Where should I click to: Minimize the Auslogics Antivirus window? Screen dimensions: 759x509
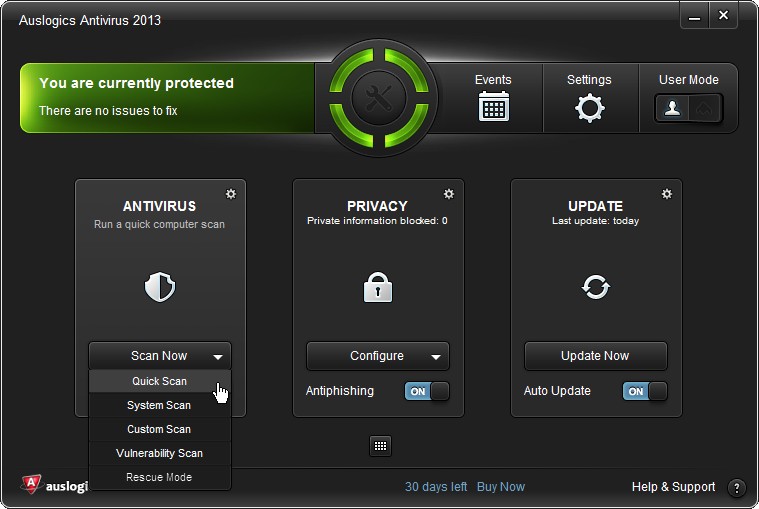click(x=695, y=17)
